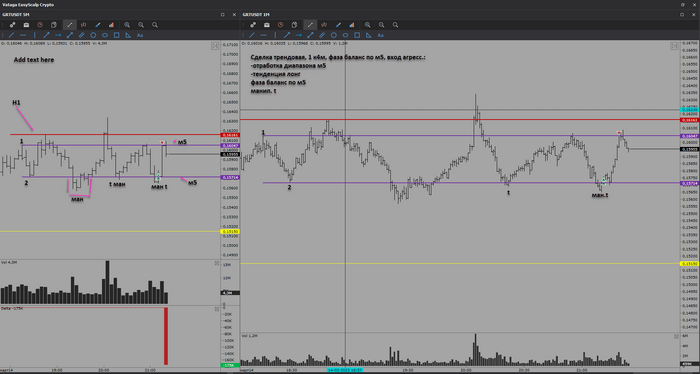
Task: Zoom out on the 1M chart
Action: [382, 25]
